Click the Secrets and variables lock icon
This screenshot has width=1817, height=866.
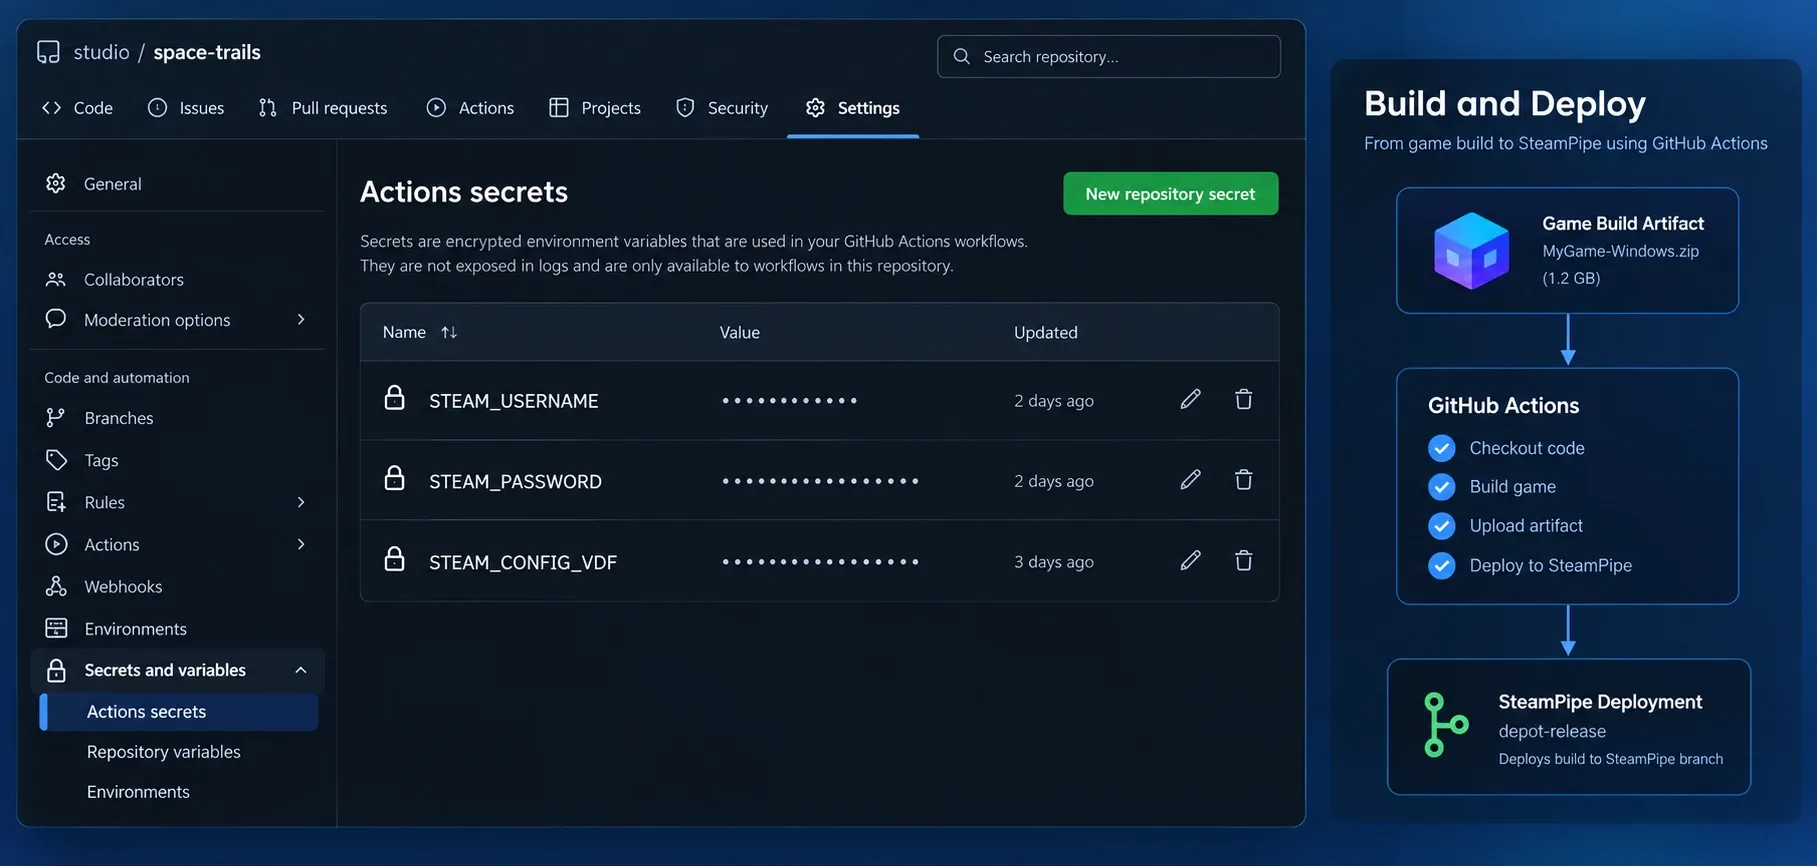point(56,670)
